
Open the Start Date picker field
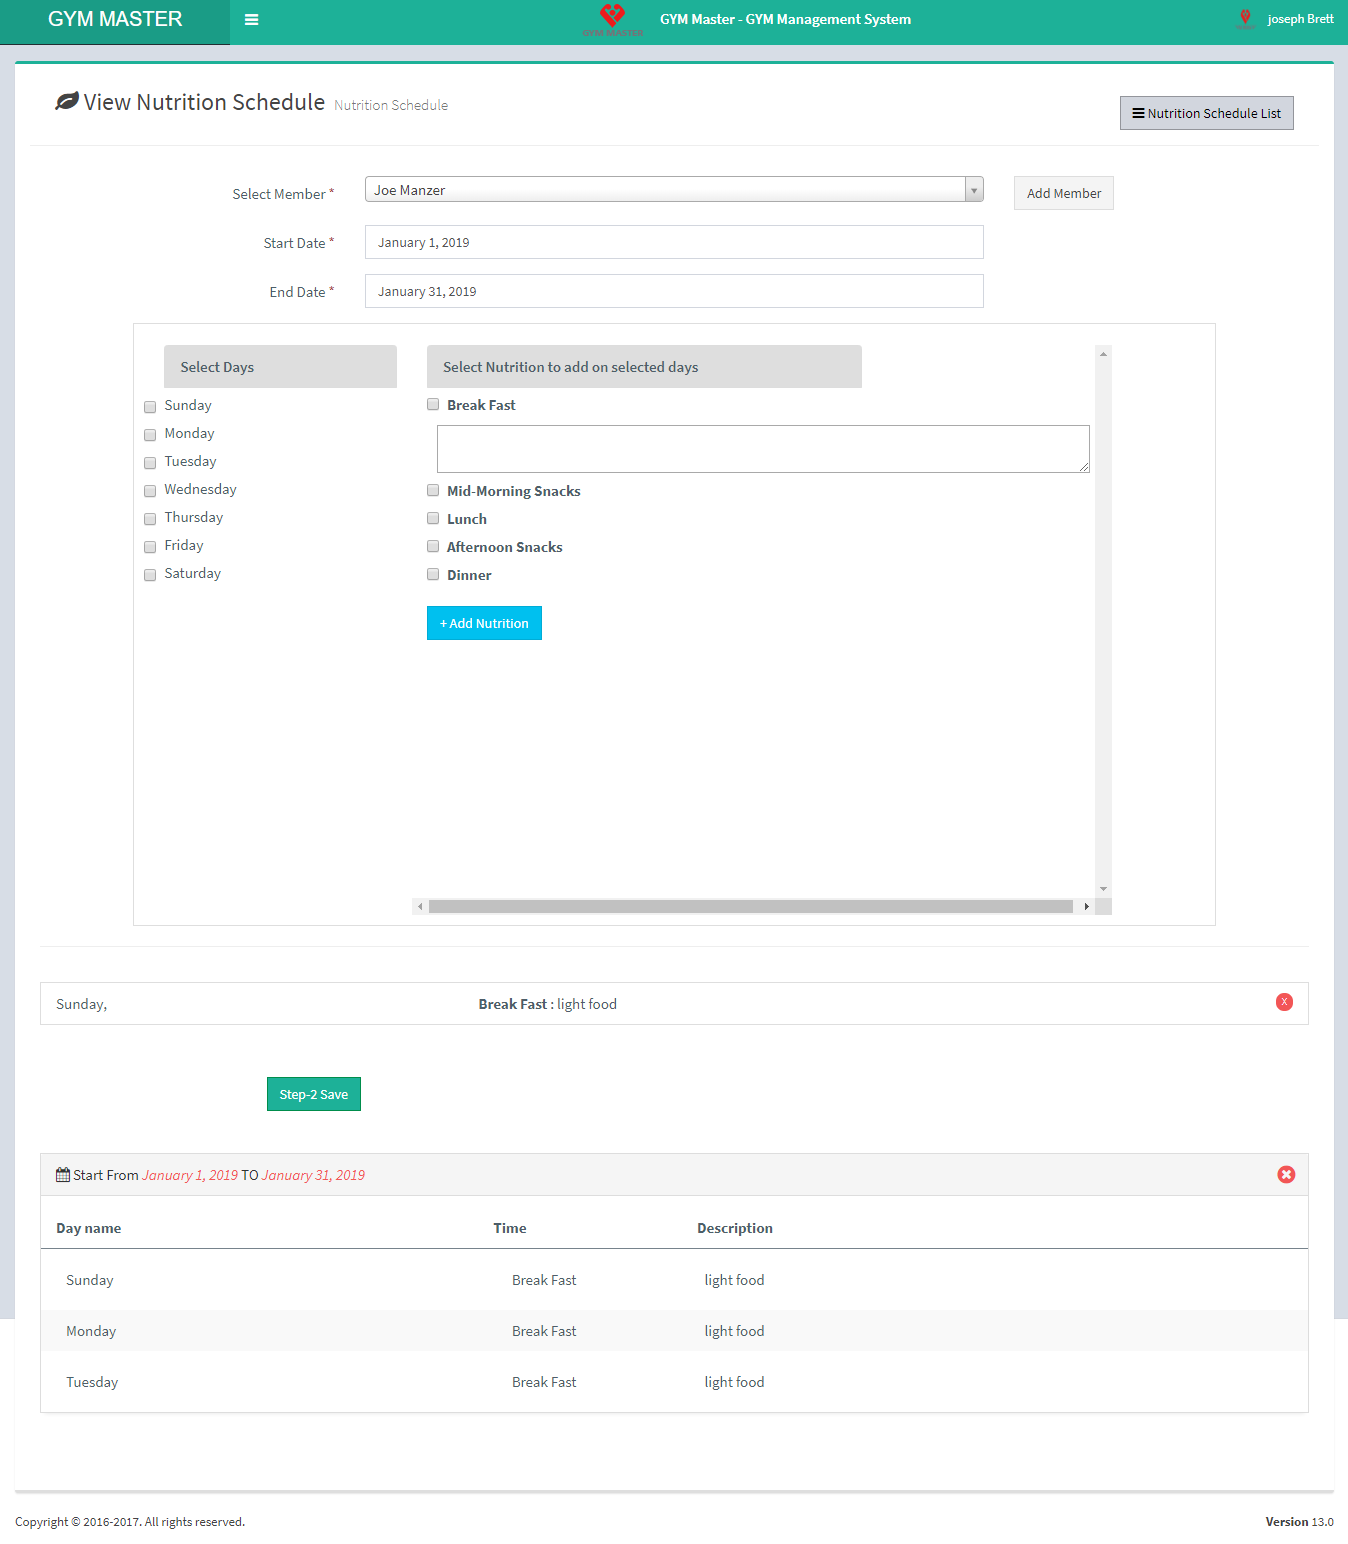[673, 242]
